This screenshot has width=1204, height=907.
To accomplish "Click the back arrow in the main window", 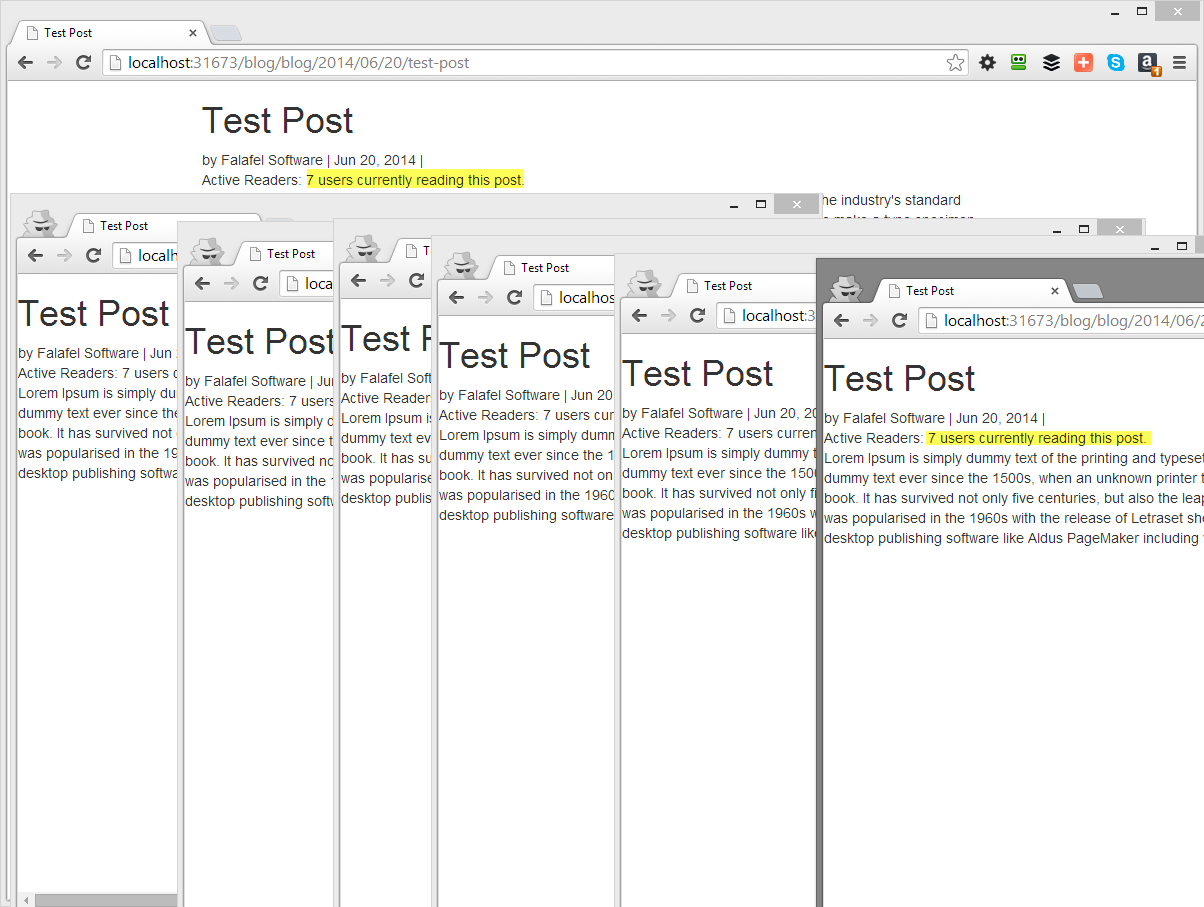I will pos(25,62).
